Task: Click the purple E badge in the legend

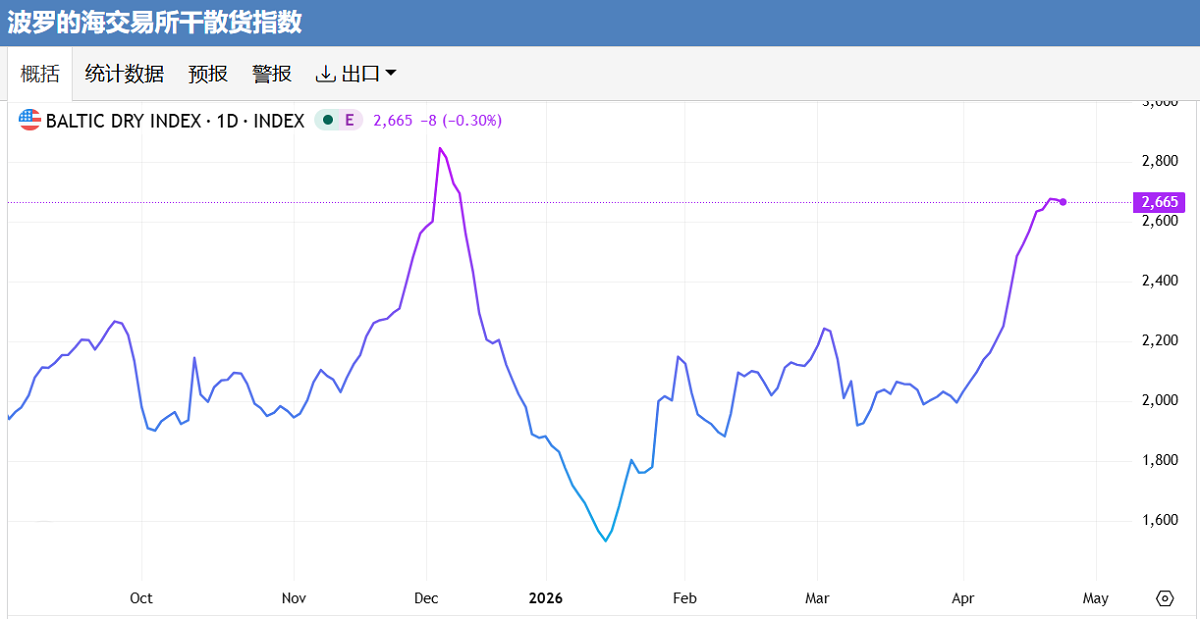Action: click(x=349, y=121)
